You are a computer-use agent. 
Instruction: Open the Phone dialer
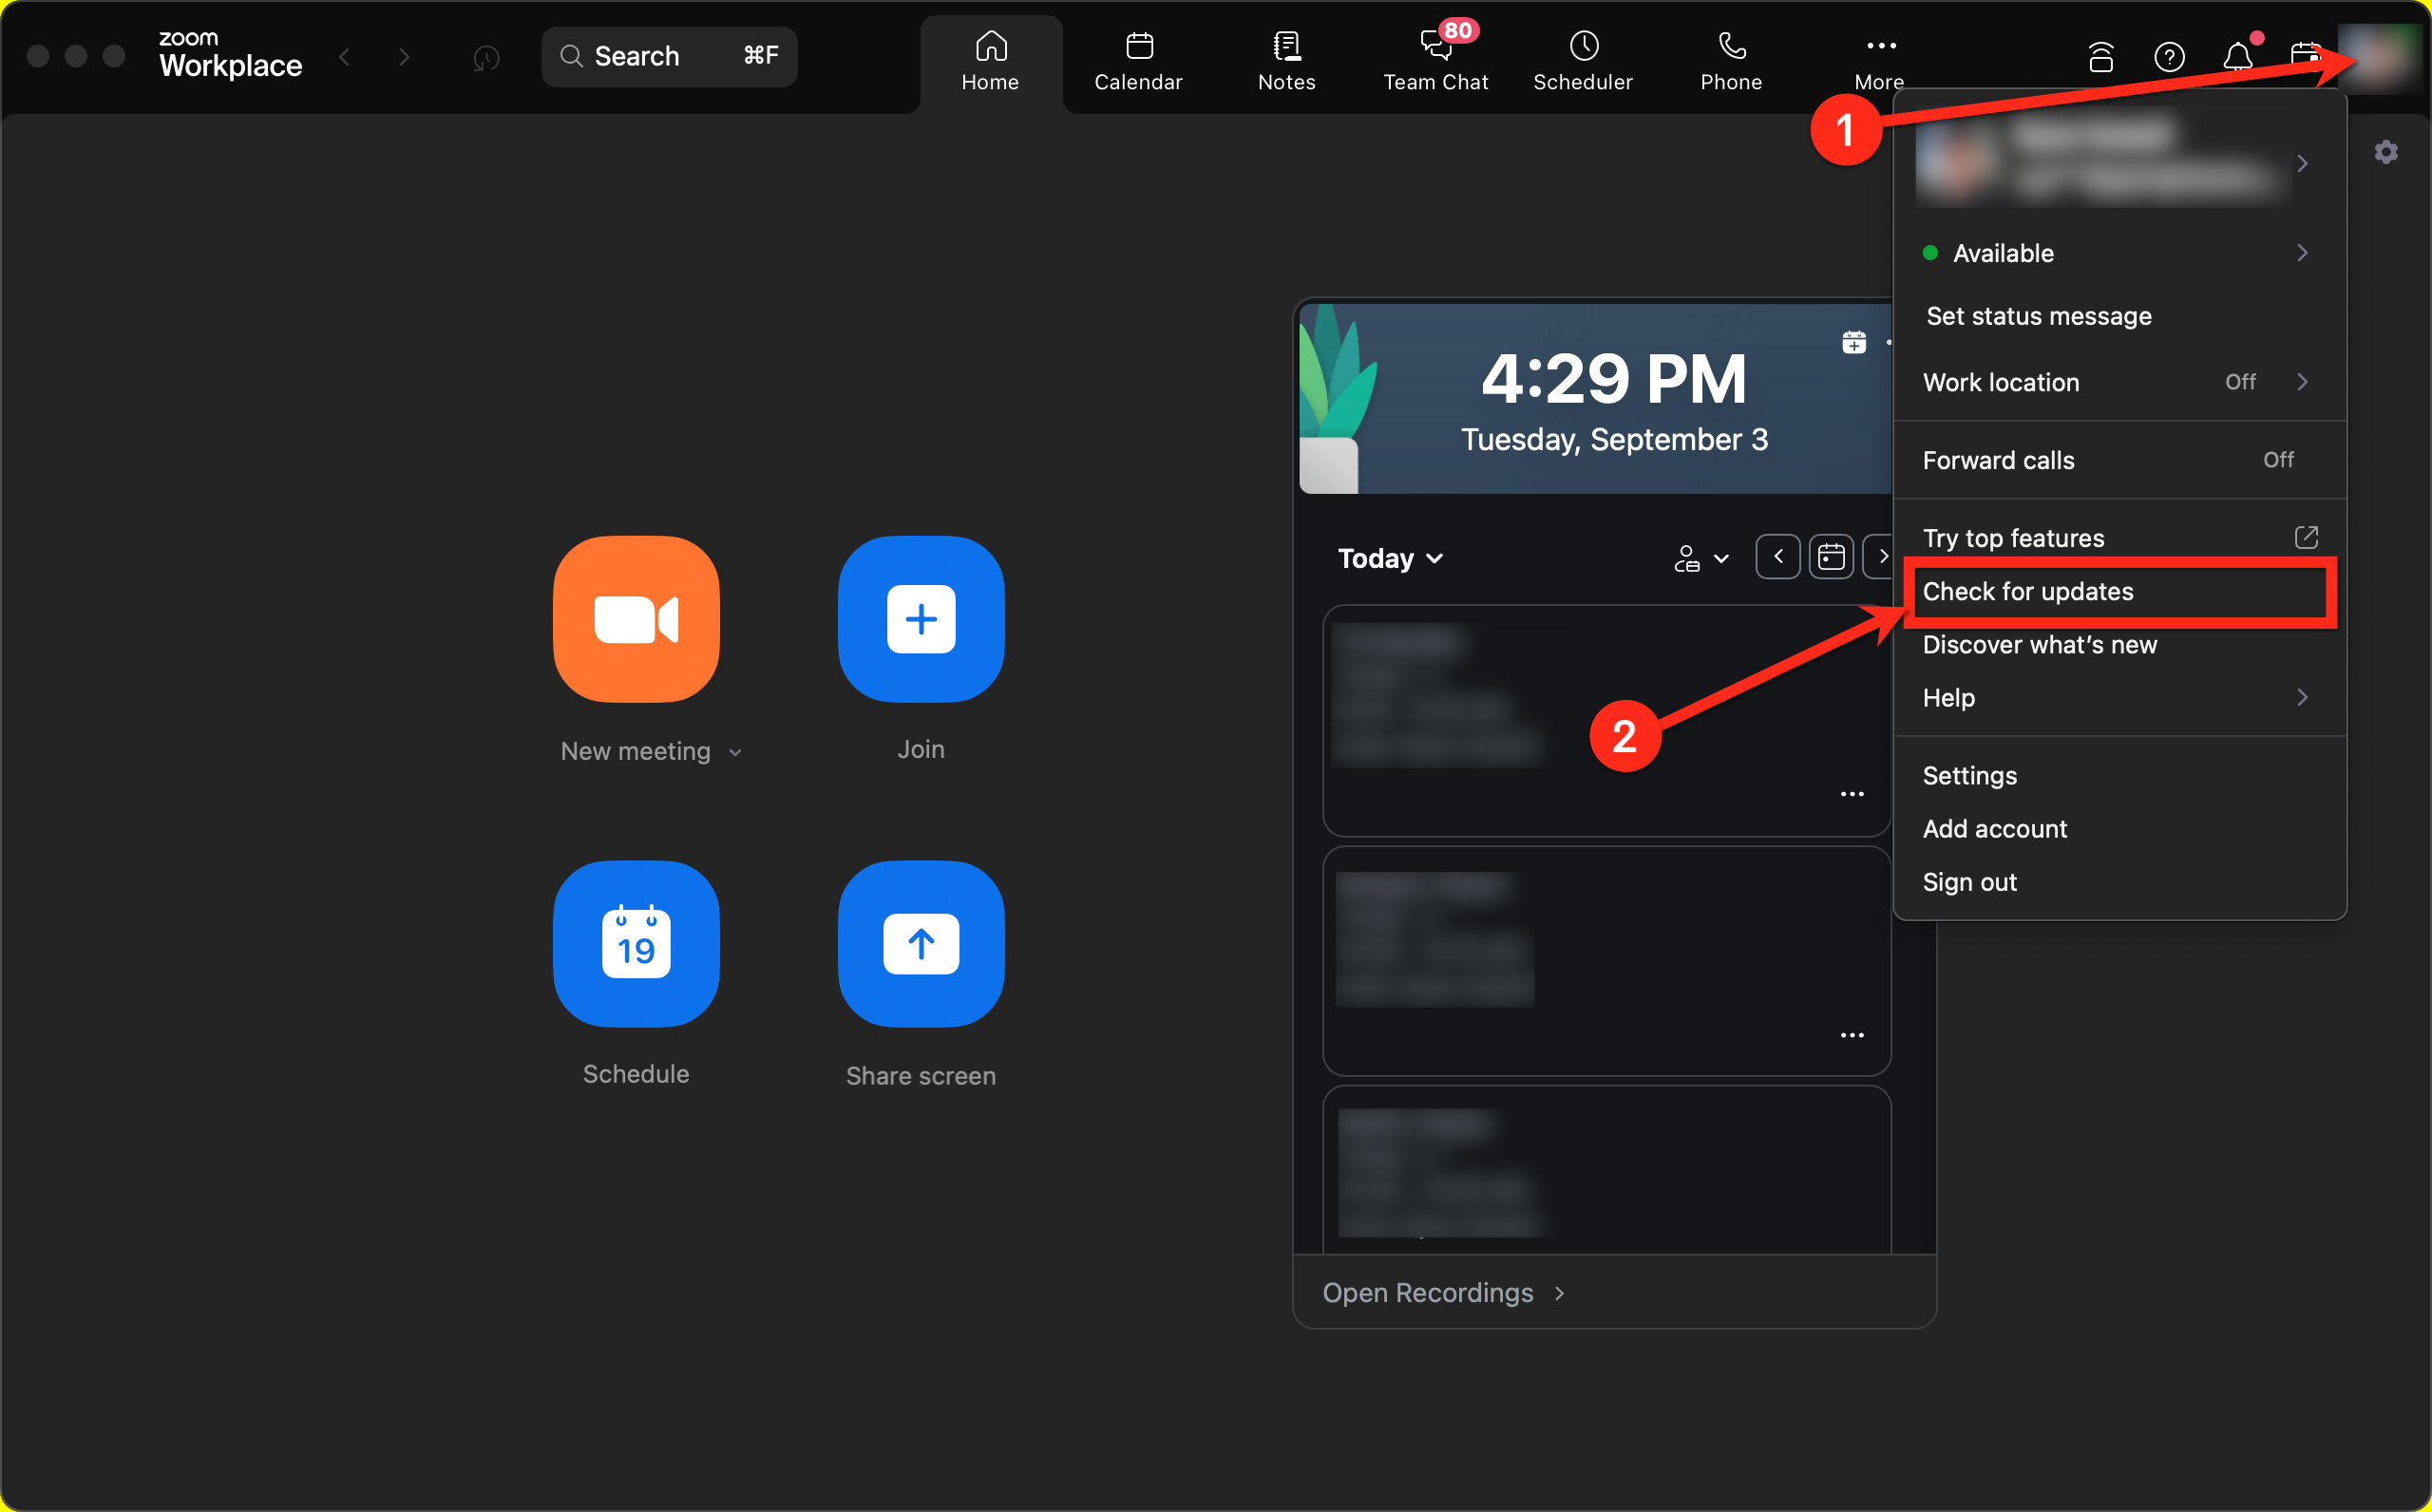tap(1730, 60)
